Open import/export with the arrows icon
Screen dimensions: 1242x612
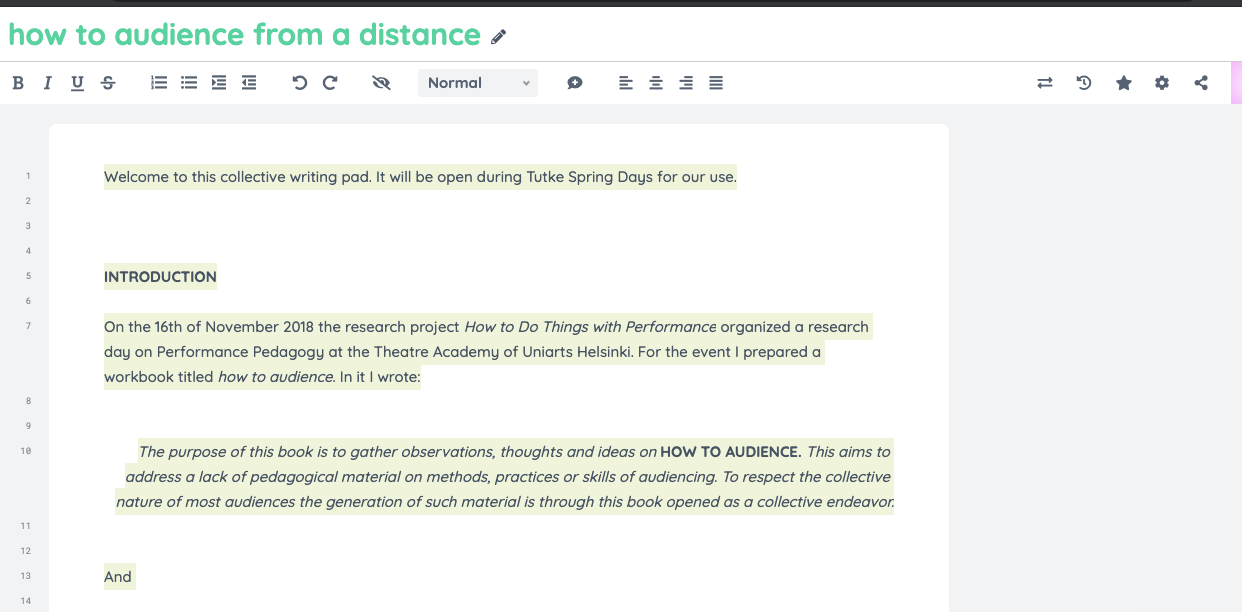[x=1045, y=83]
